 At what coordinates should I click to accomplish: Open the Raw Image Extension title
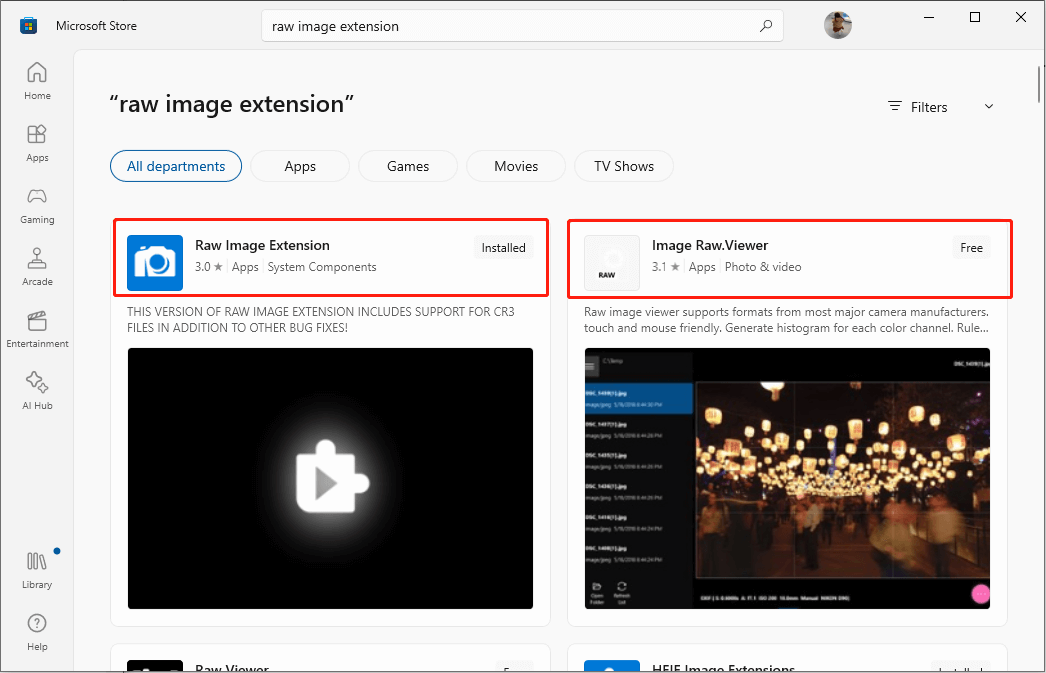[x=262, y=245]
